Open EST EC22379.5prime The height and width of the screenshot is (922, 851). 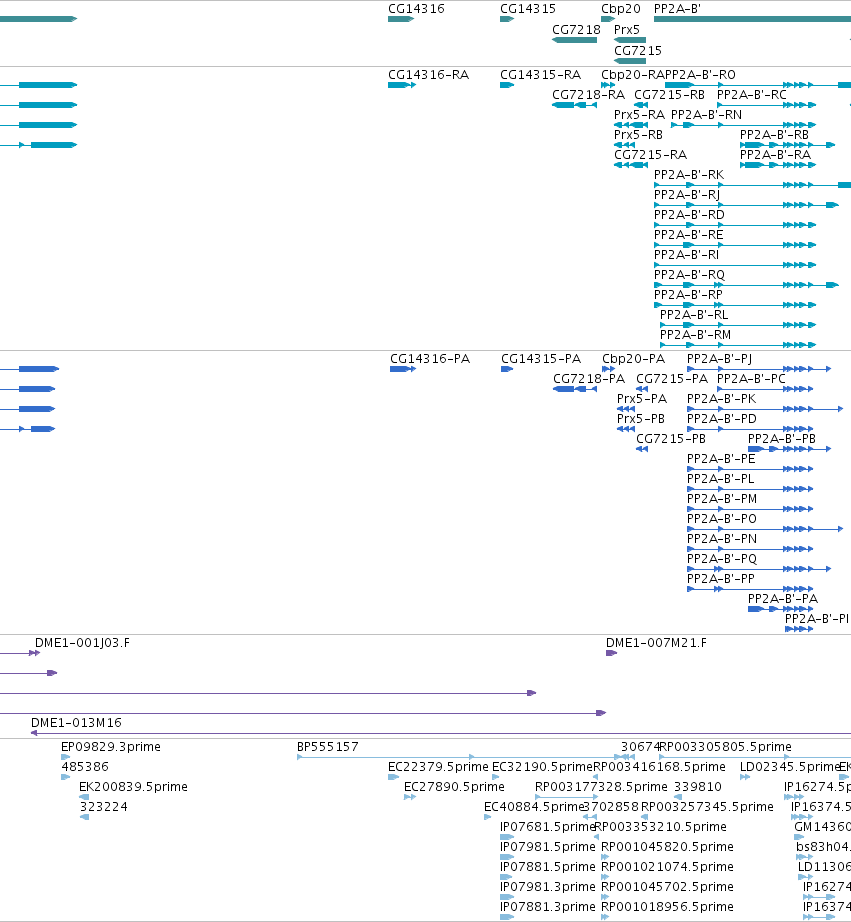tap(438, 767)
